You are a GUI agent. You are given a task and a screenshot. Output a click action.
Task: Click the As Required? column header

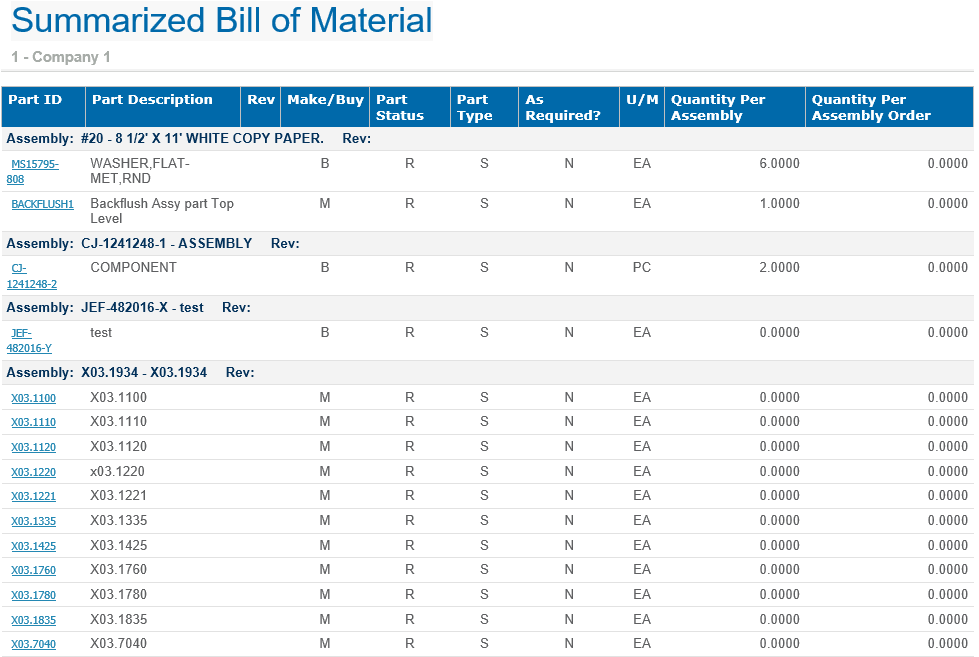[x=562, y=107]
